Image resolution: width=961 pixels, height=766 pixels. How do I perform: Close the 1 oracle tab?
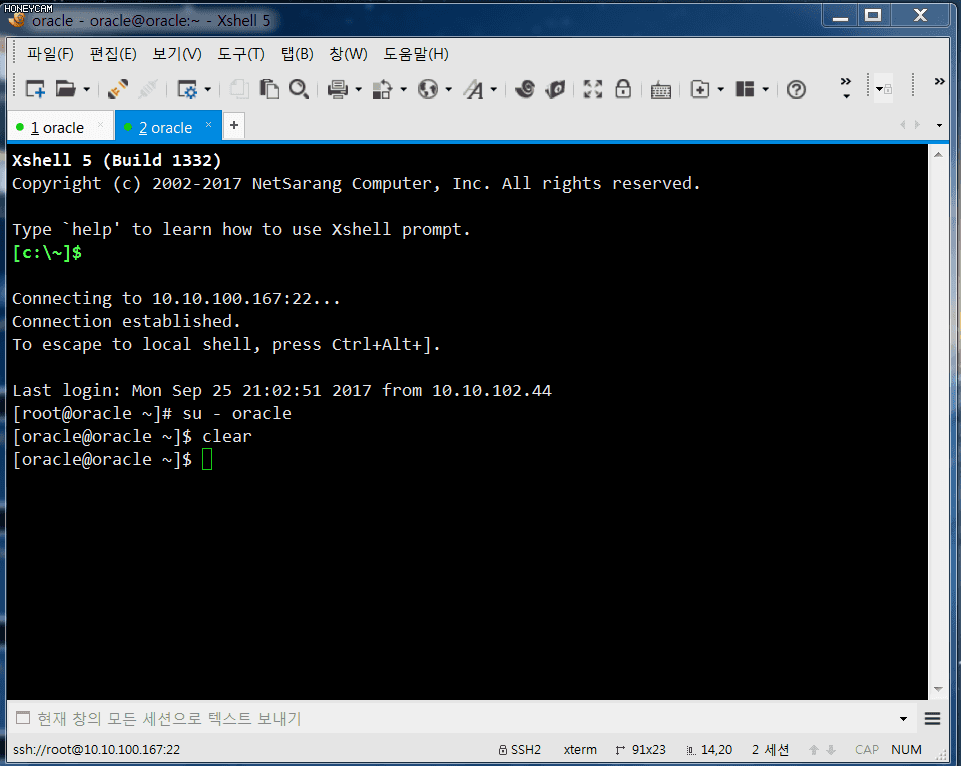point(101,126)
